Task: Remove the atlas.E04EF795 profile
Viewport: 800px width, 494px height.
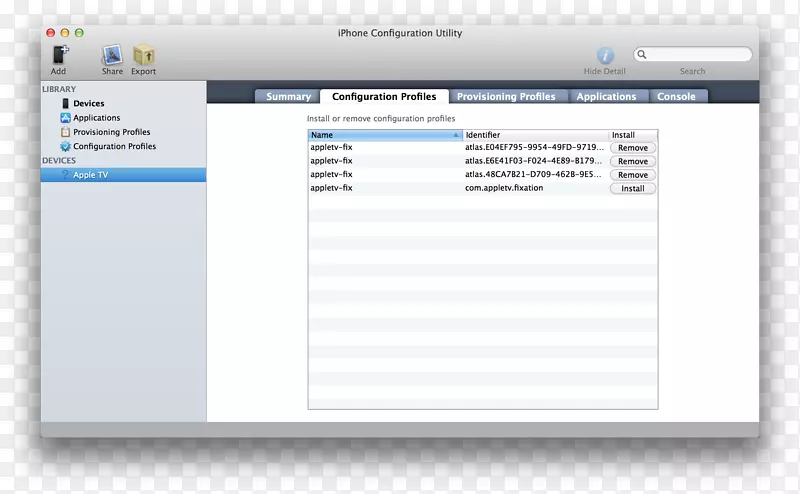Action: (632, 148)
